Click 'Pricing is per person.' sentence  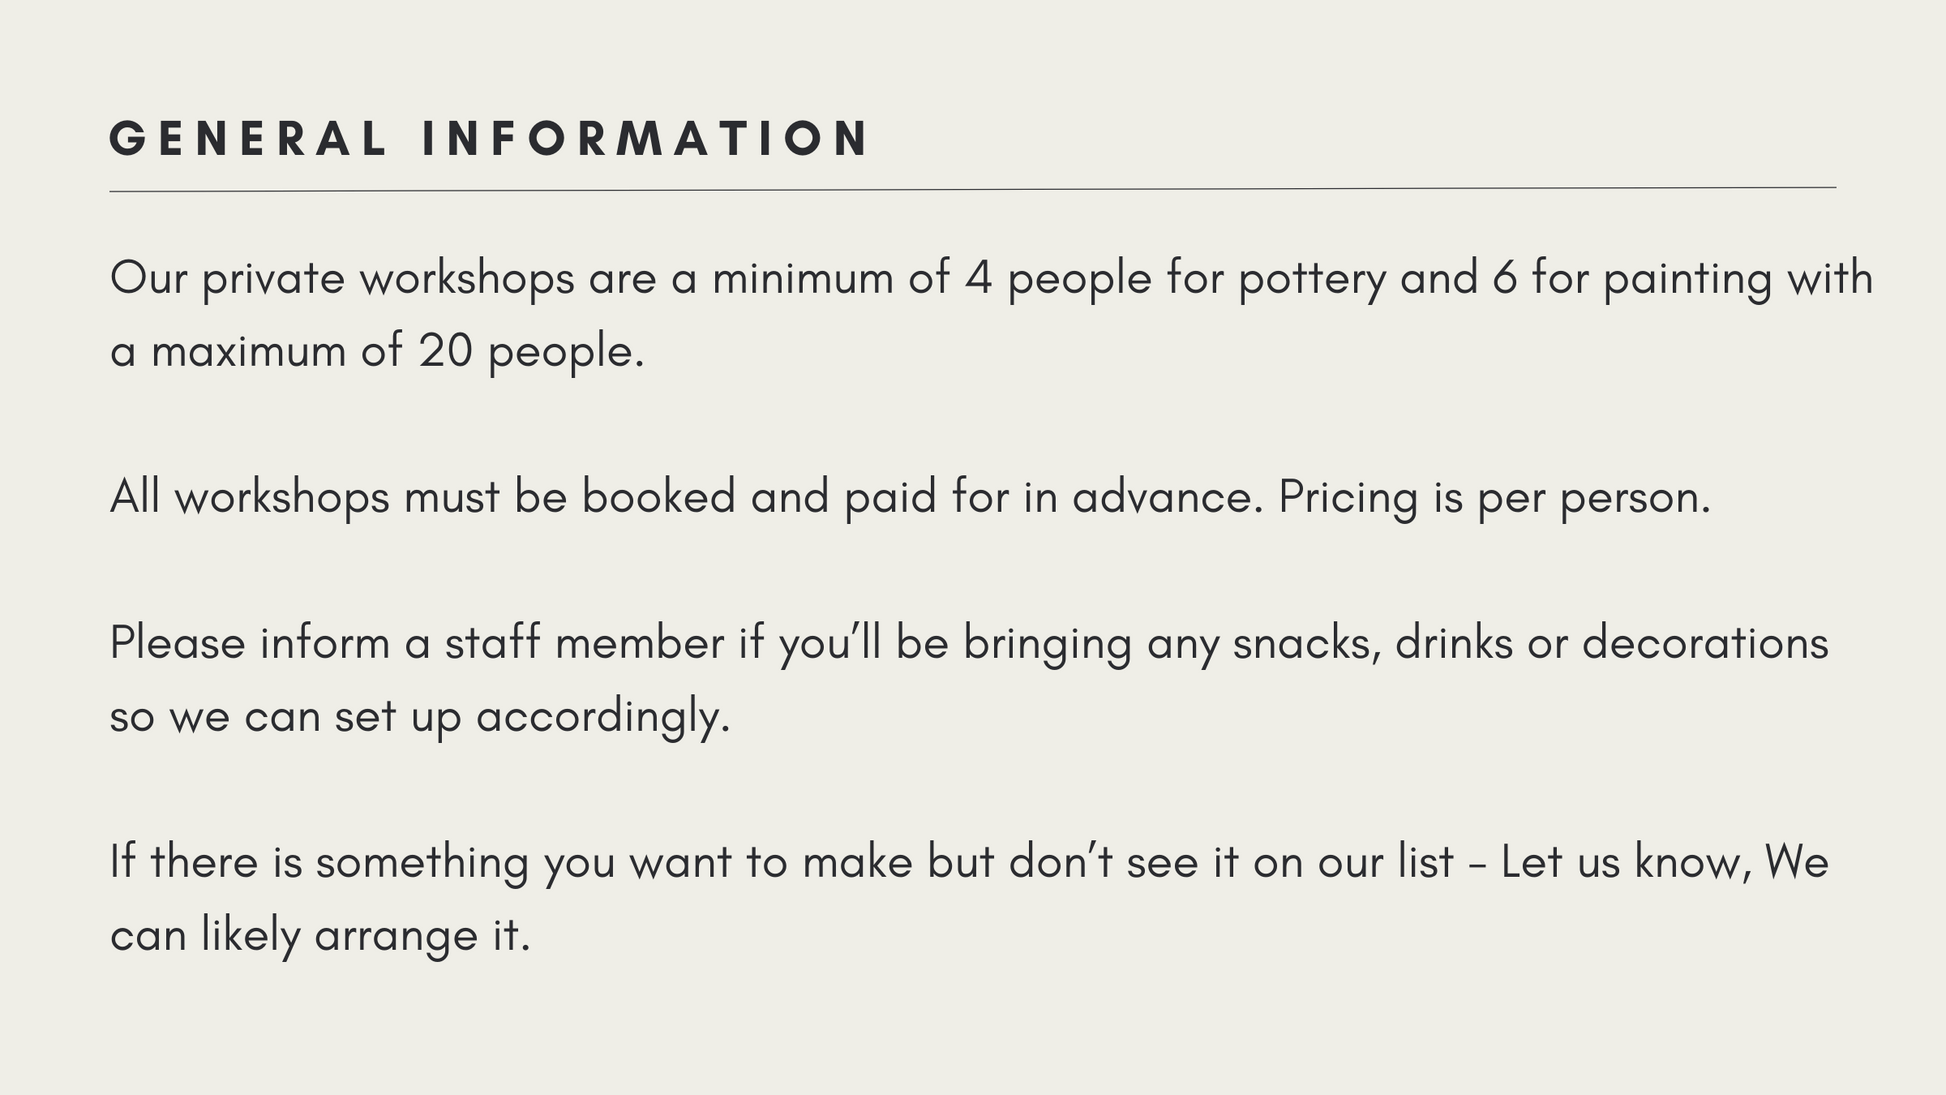point(1494,498)
